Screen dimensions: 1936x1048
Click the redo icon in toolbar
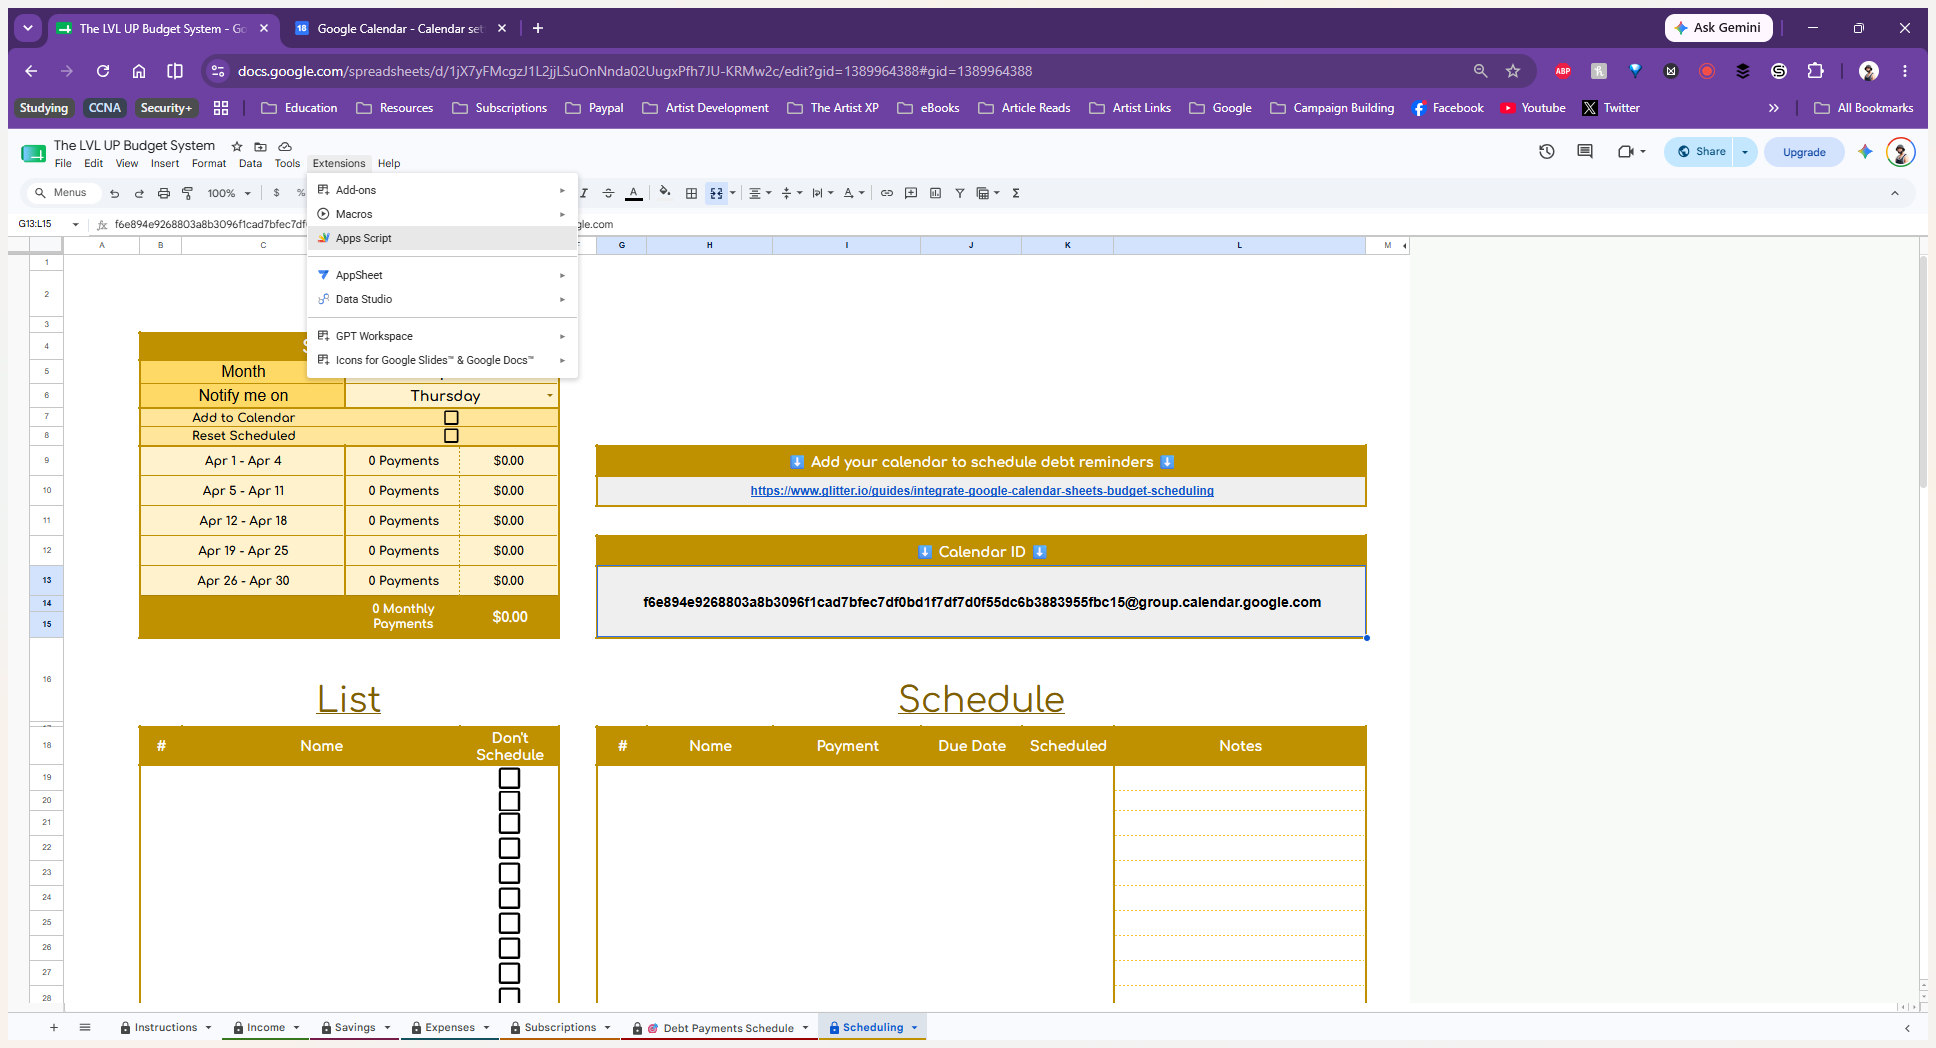pyautogui.click(x=139, y=193)
